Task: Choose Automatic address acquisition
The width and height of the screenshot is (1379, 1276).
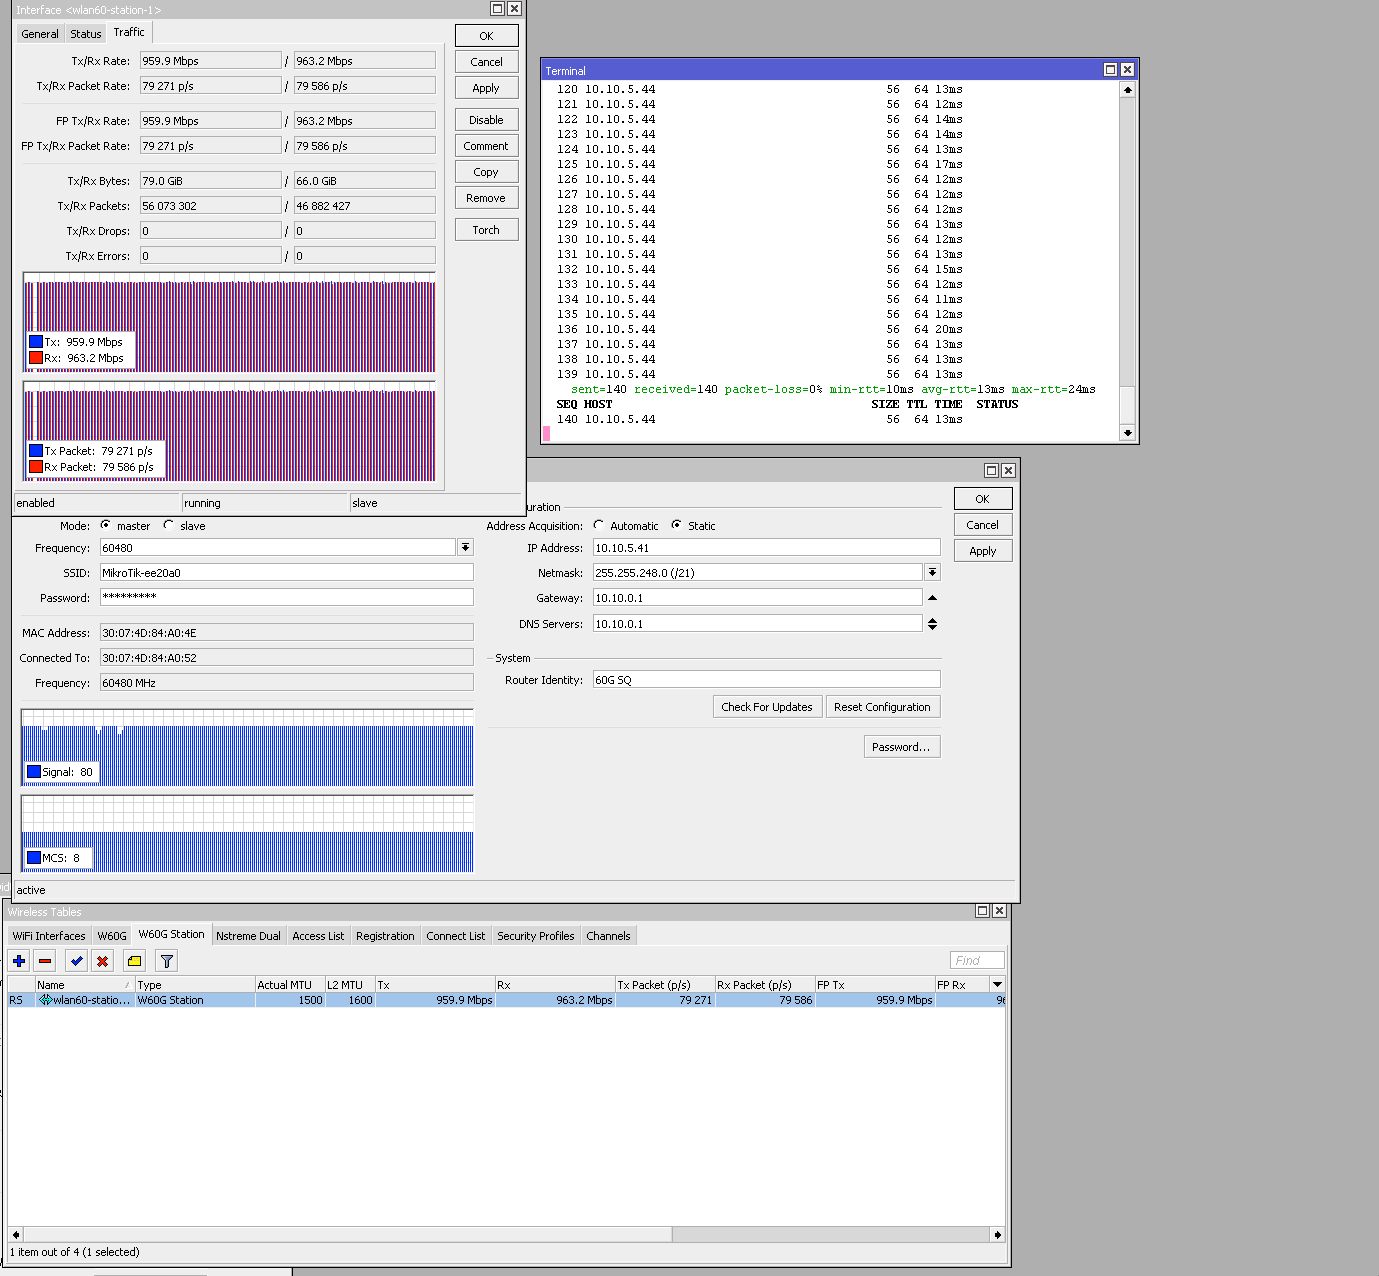Action: [x=599, y=525]
